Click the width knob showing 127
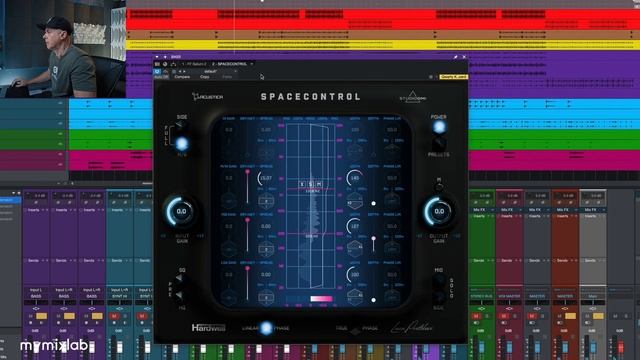Screen dimensions: 640x360 [x=354, y=226]
